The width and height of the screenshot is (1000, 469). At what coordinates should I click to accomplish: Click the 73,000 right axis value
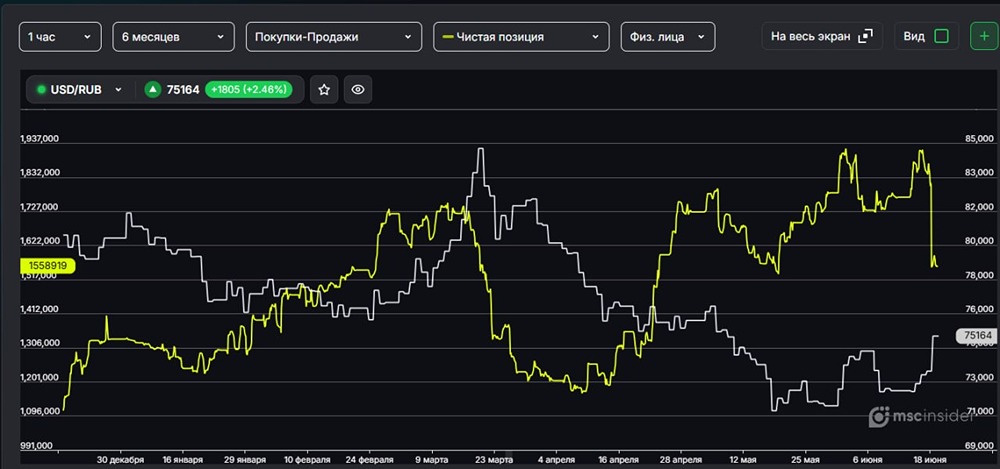pos(980,378)
